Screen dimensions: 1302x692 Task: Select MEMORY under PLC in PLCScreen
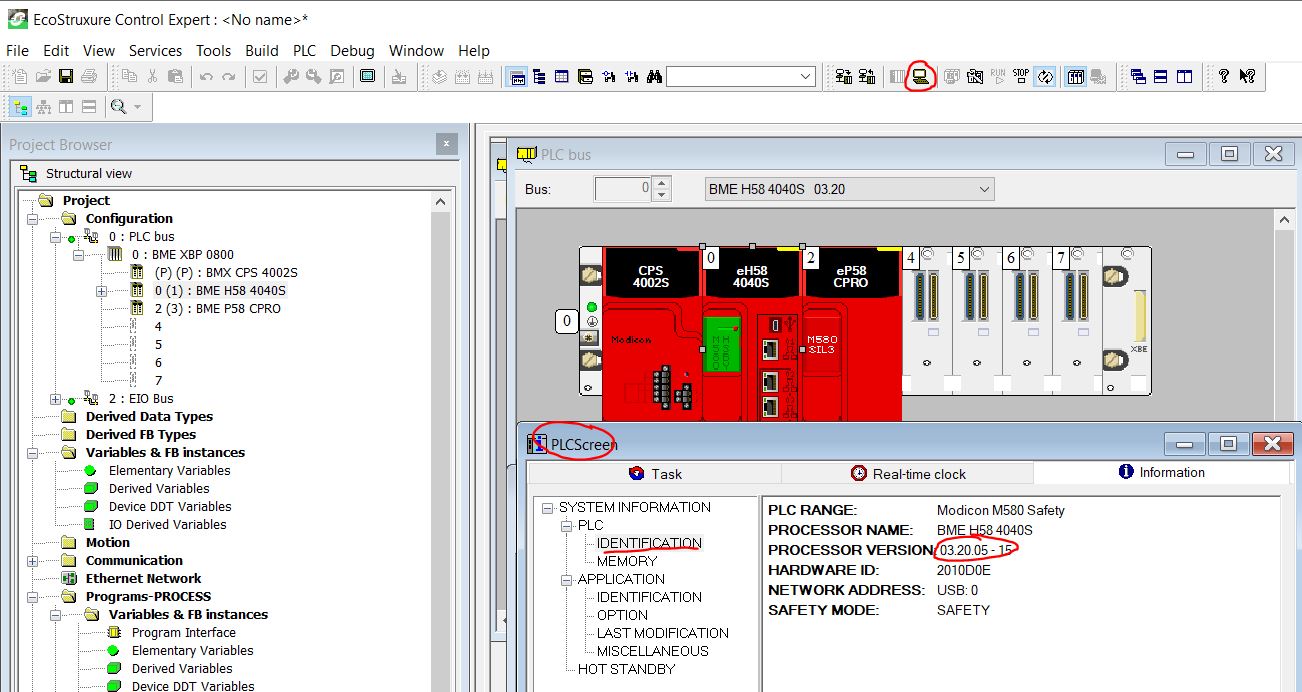click(627, 561)
